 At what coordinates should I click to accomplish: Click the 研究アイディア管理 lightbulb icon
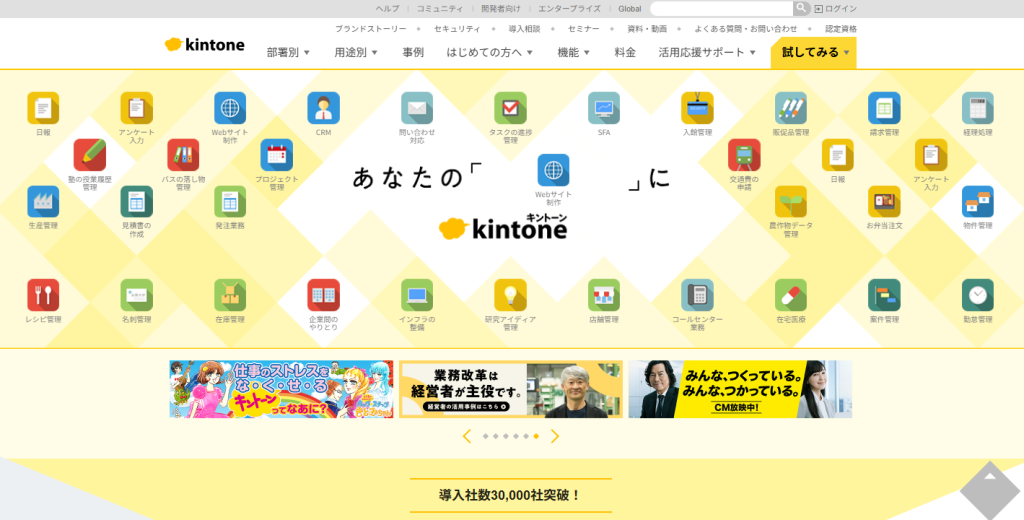(510, 295)
